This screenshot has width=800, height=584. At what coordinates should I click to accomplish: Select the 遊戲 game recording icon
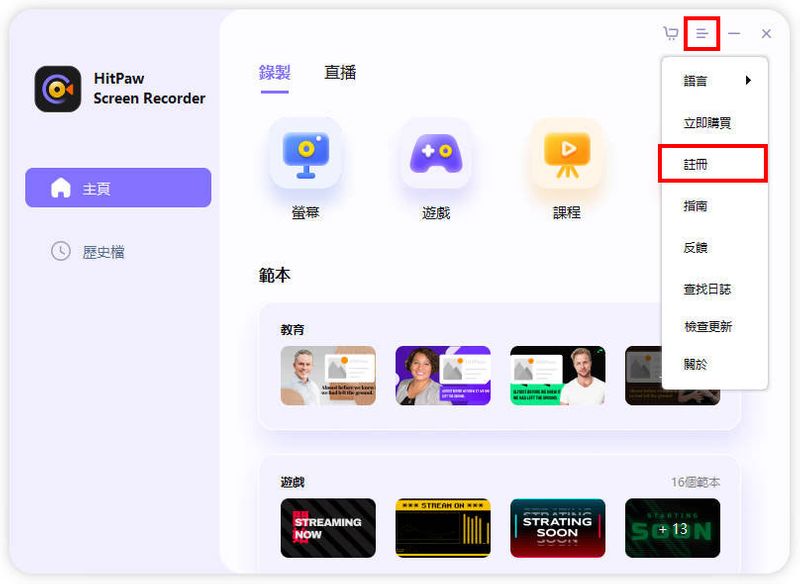436,155
